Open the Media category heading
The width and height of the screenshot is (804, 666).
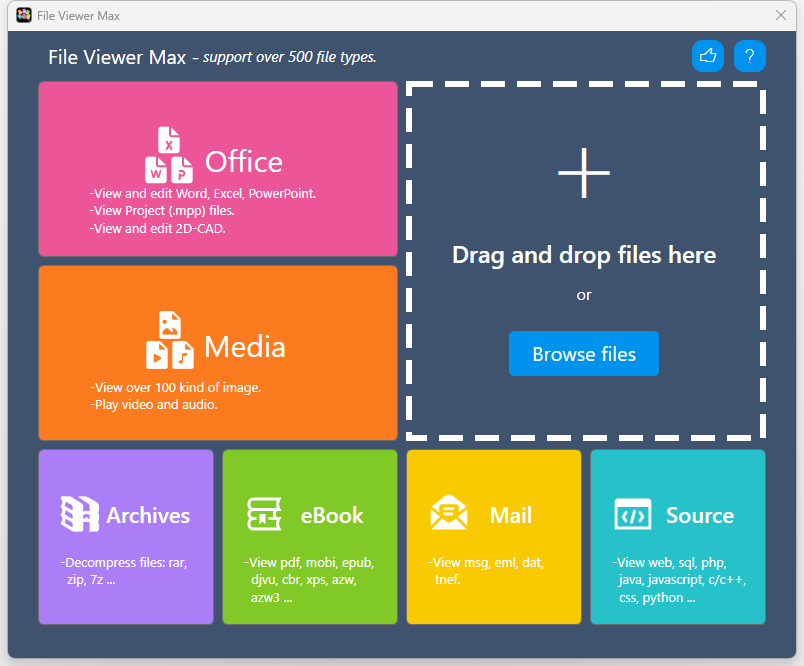tap(245, 347)
